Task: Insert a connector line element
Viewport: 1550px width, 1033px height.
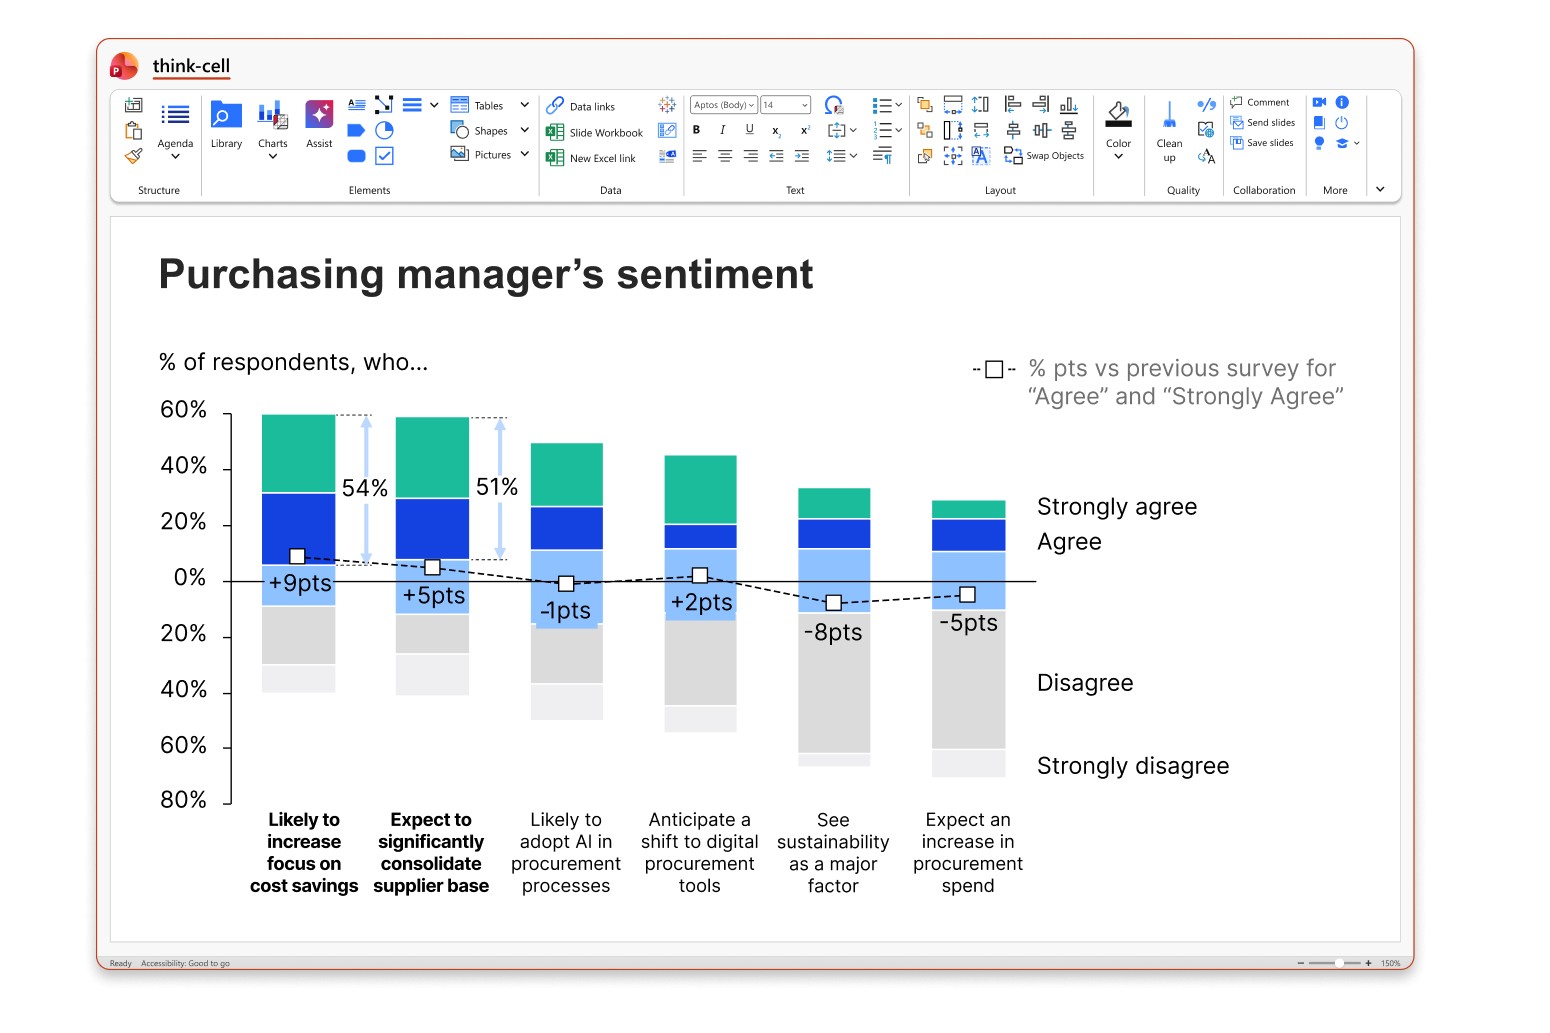Action: pyautogui.click(x=384, y=104)
